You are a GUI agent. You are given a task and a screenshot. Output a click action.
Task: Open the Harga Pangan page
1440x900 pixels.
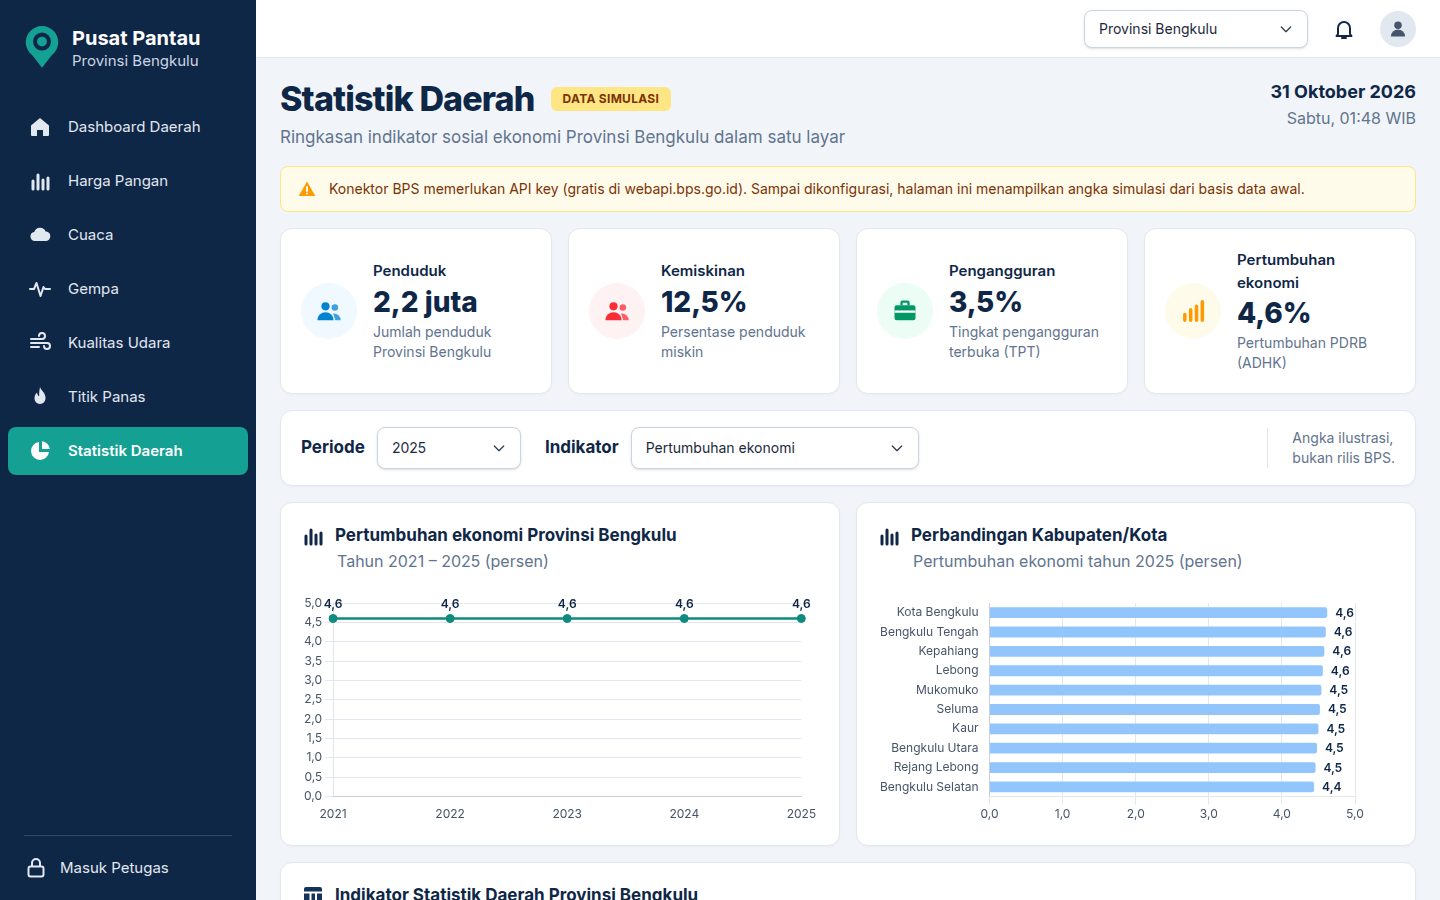(128, 181)
